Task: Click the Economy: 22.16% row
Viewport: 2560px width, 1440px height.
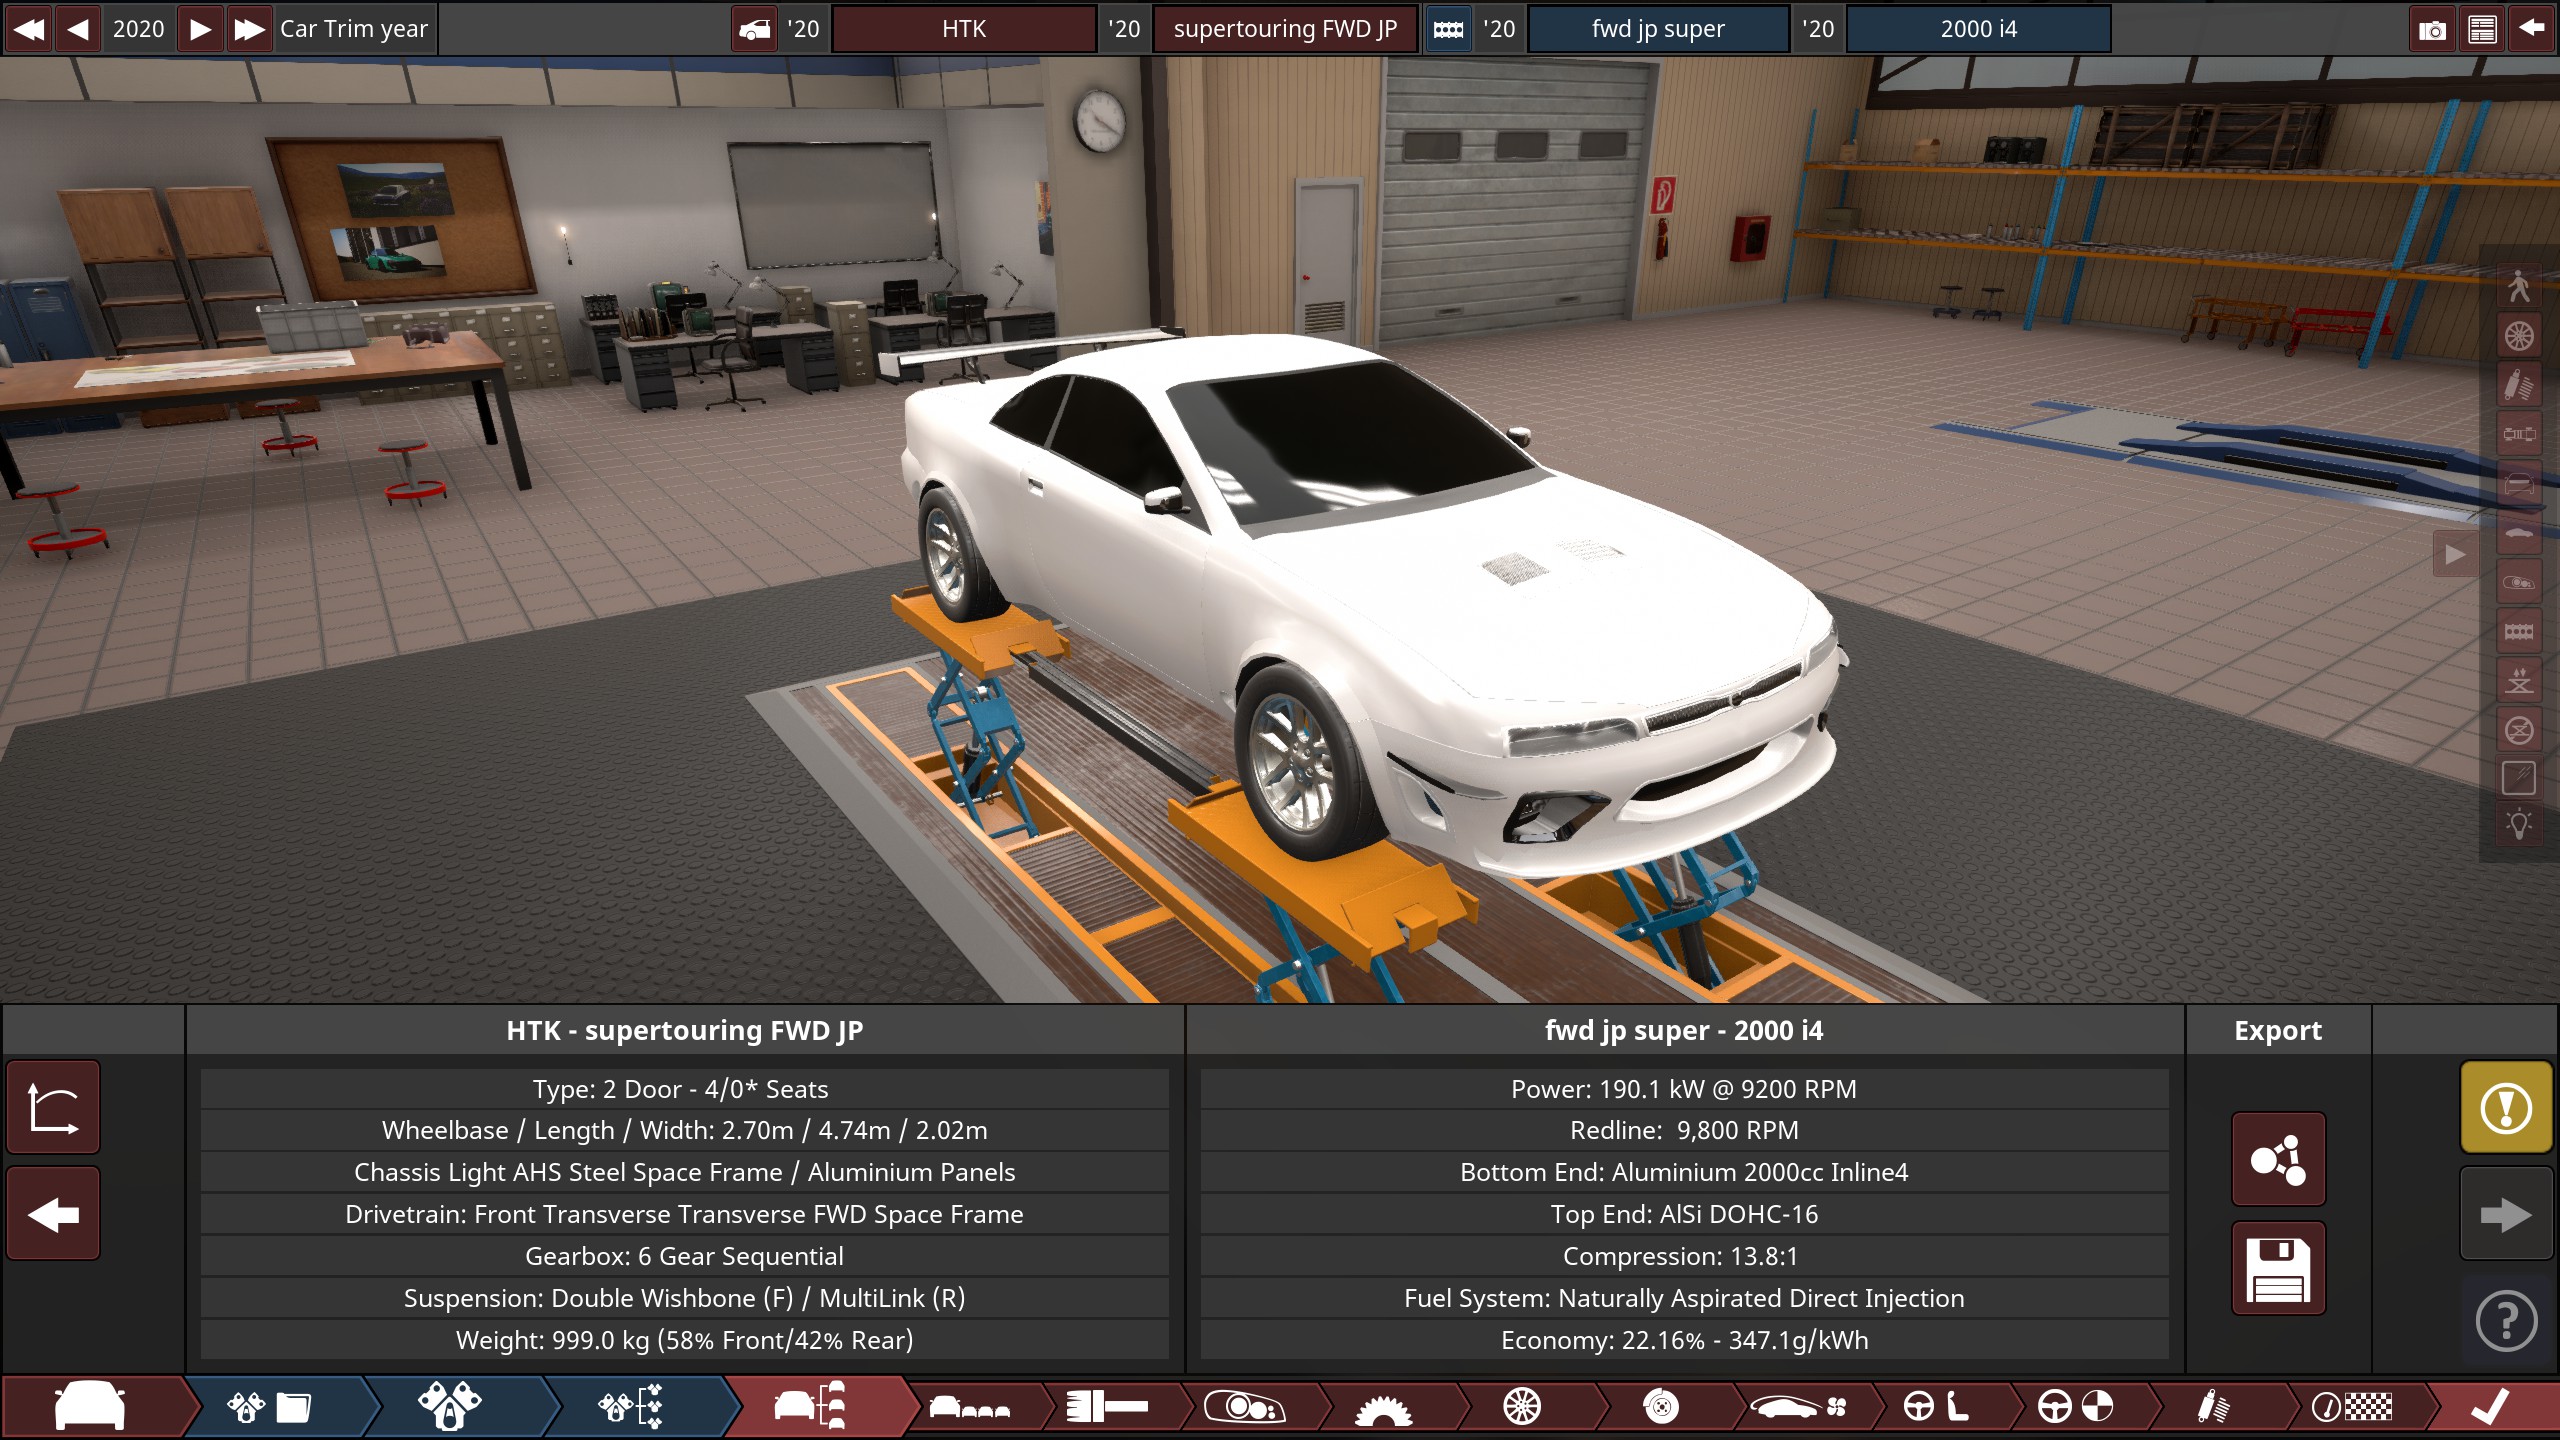Action: pyautogui.click(x=1684, y=1340)
